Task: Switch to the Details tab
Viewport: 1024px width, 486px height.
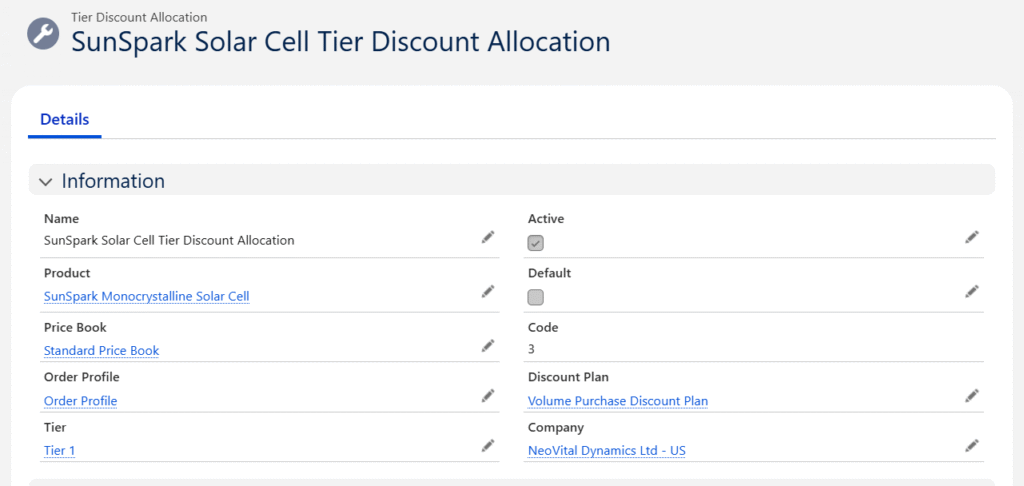Action: (x=64, y=120)
